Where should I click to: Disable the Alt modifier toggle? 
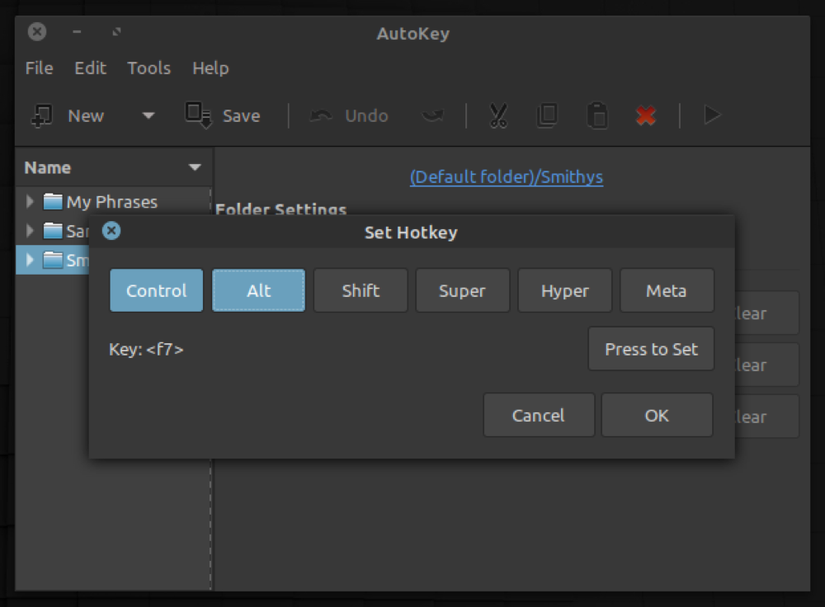point(258,290)
